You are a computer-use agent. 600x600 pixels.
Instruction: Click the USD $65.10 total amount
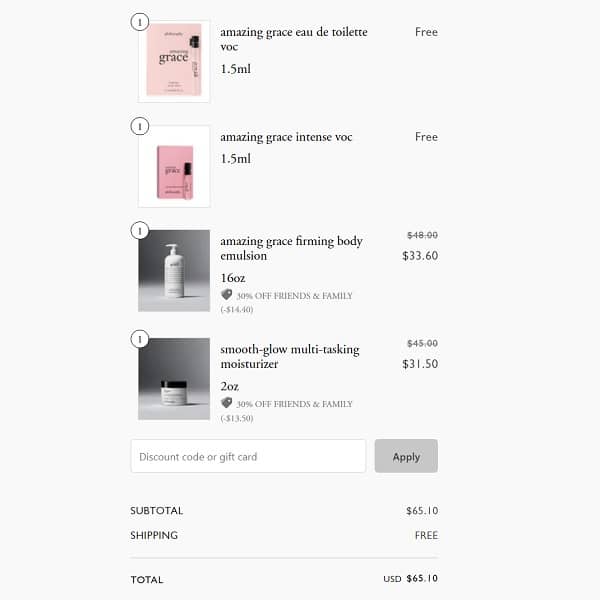pos(411,579)
